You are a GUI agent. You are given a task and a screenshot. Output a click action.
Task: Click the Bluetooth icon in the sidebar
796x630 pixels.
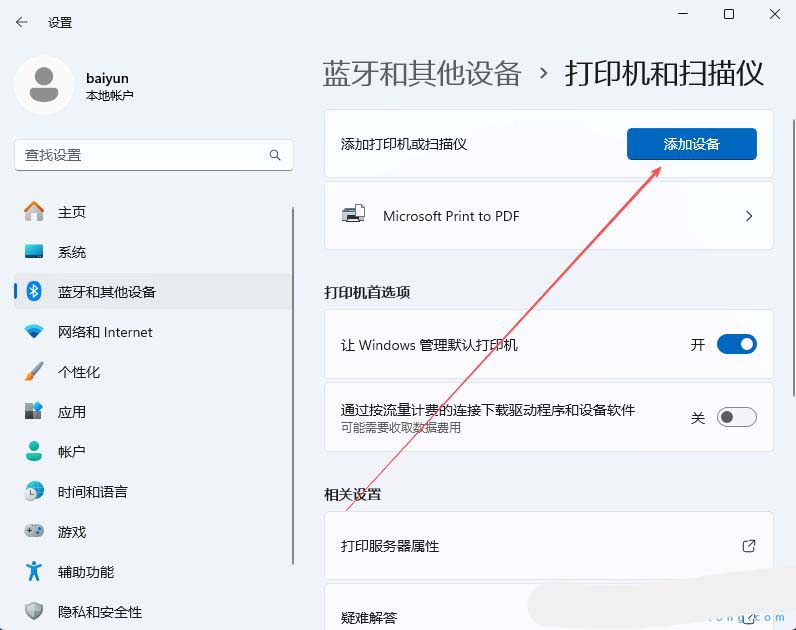click(x=34, y=291)
